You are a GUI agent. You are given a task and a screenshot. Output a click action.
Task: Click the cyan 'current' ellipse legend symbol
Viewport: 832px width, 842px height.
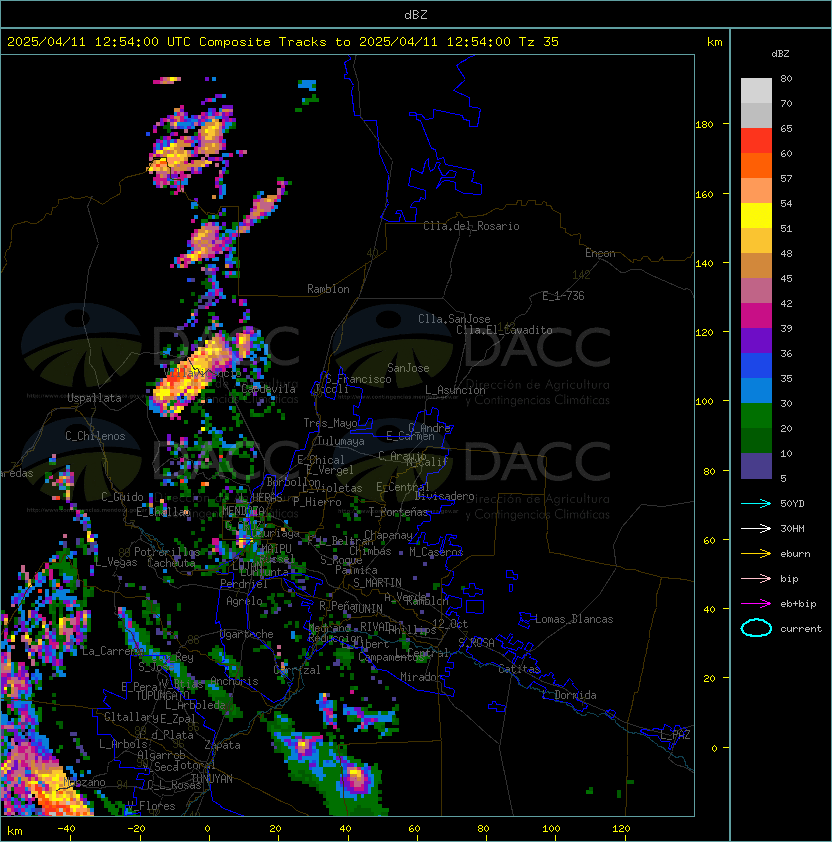pyautogui.click(x=756, y=628)
